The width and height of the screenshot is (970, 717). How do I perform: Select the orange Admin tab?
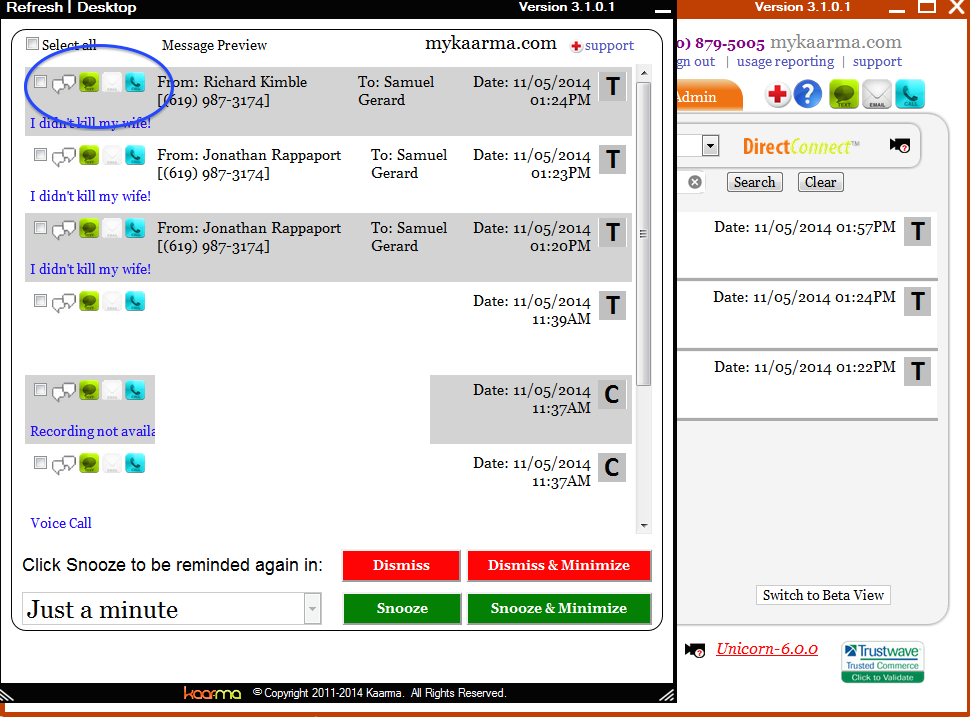[x=710, y=96]
